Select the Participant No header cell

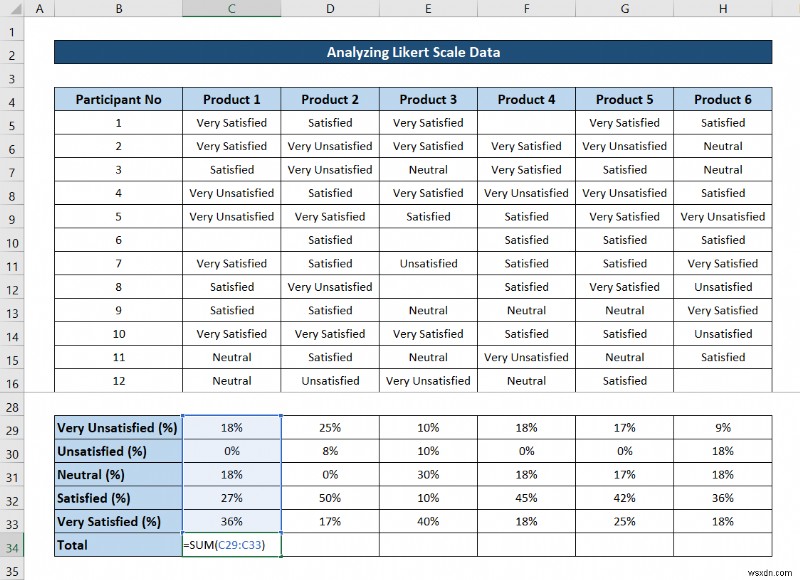click(x=118, y=98)
